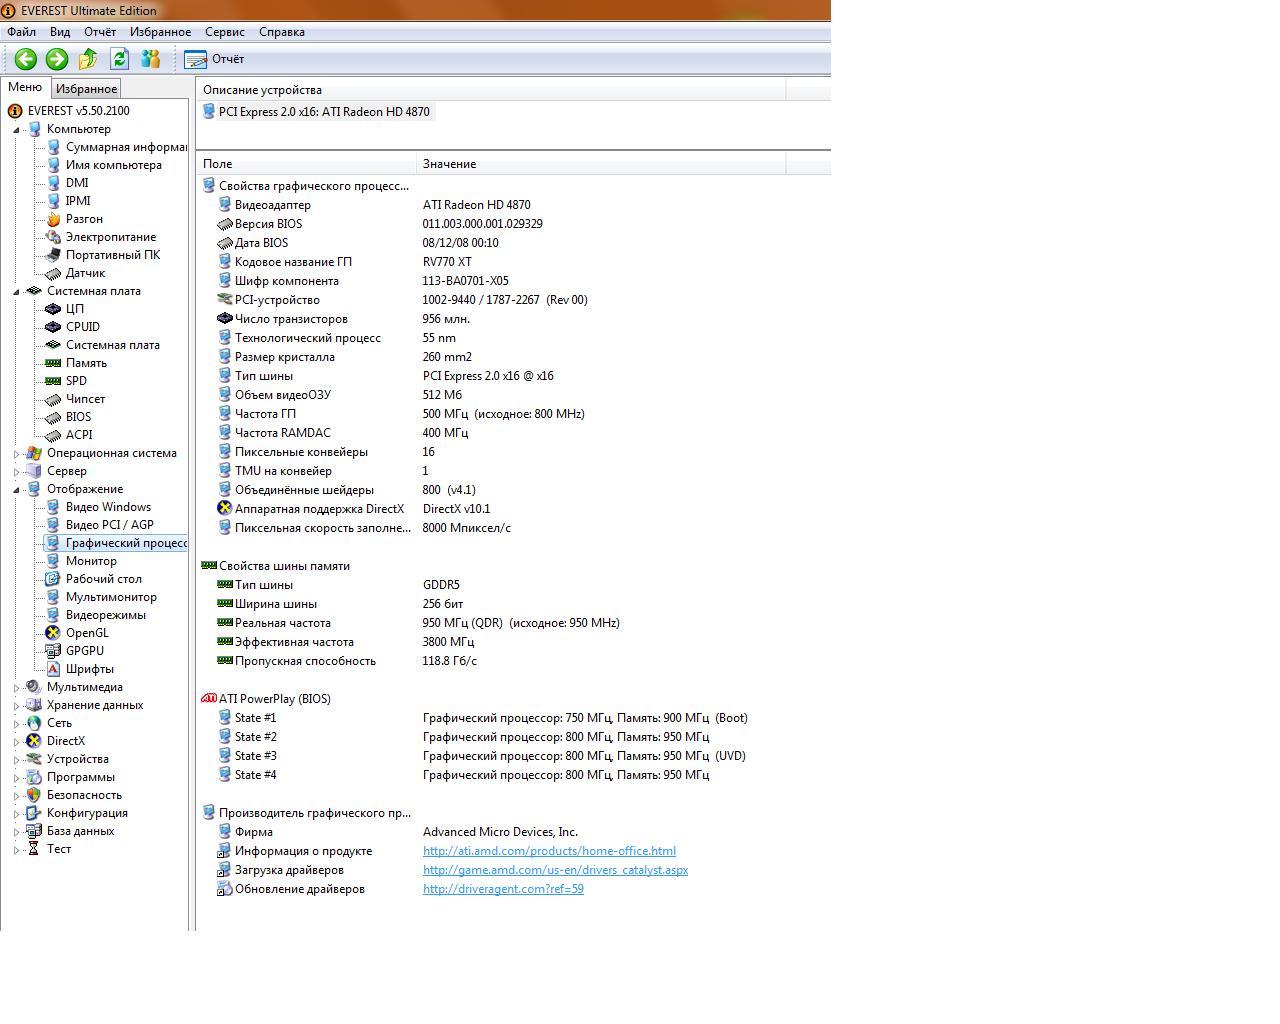
Task: Open the Избранное menu in menu bar
Action: pos(160,32)
